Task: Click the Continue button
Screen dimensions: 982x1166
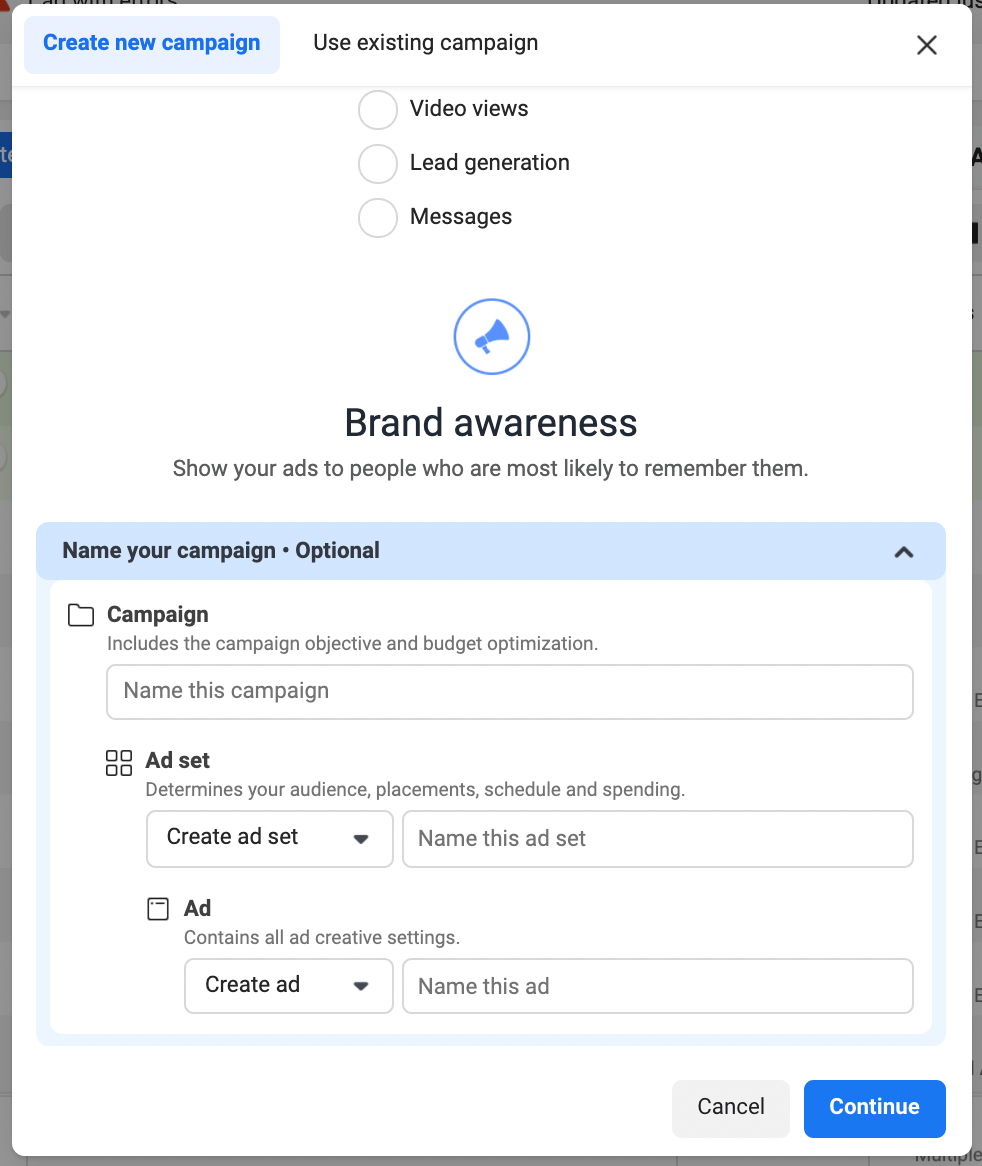Action: click(874, 1108)
